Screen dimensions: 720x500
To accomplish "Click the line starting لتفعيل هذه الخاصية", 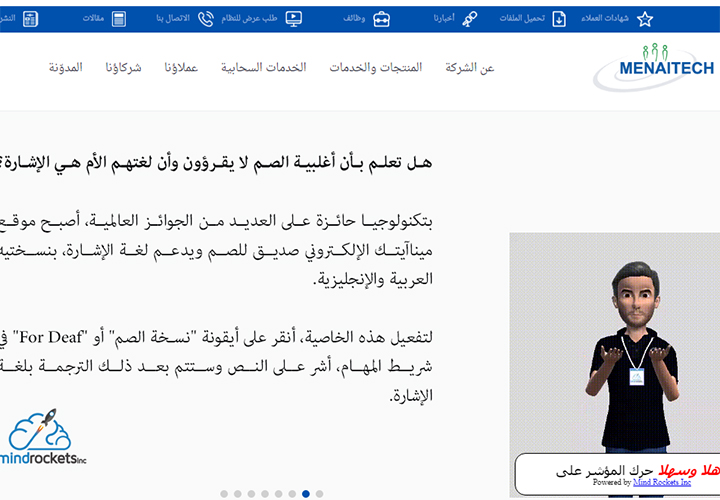I will pyautogui.click(x=216, y=337).
